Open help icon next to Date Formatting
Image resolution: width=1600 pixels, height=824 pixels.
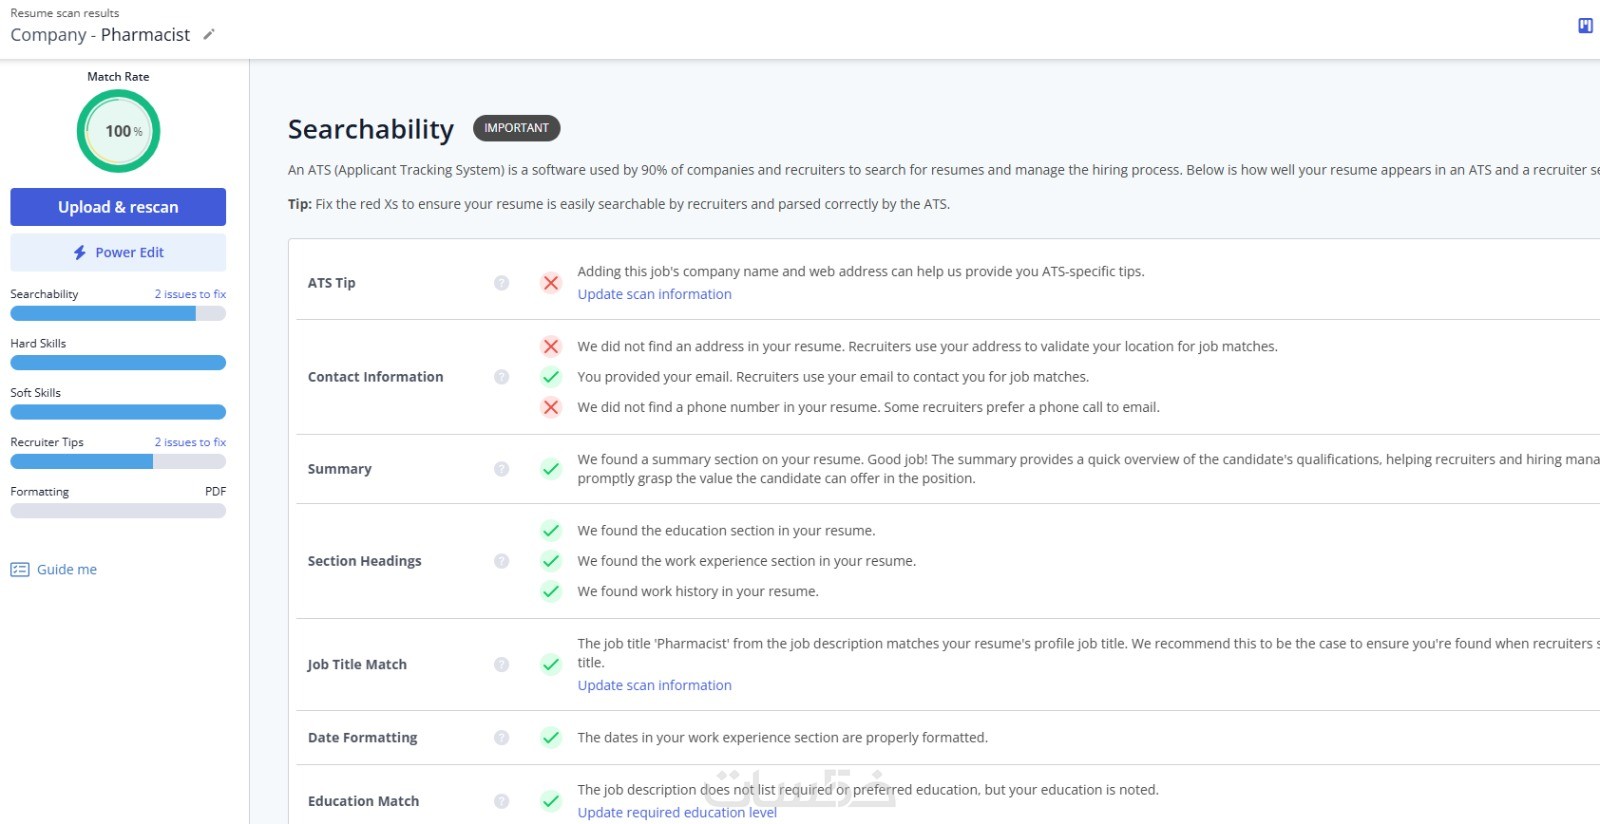click(502, 738)
